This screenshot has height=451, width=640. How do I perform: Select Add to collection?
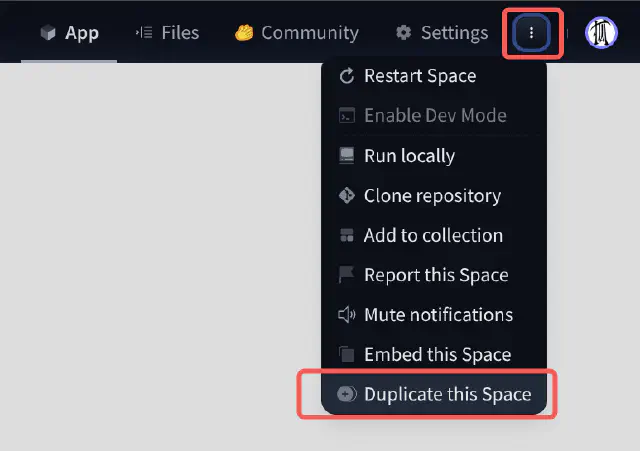point(433,236)
